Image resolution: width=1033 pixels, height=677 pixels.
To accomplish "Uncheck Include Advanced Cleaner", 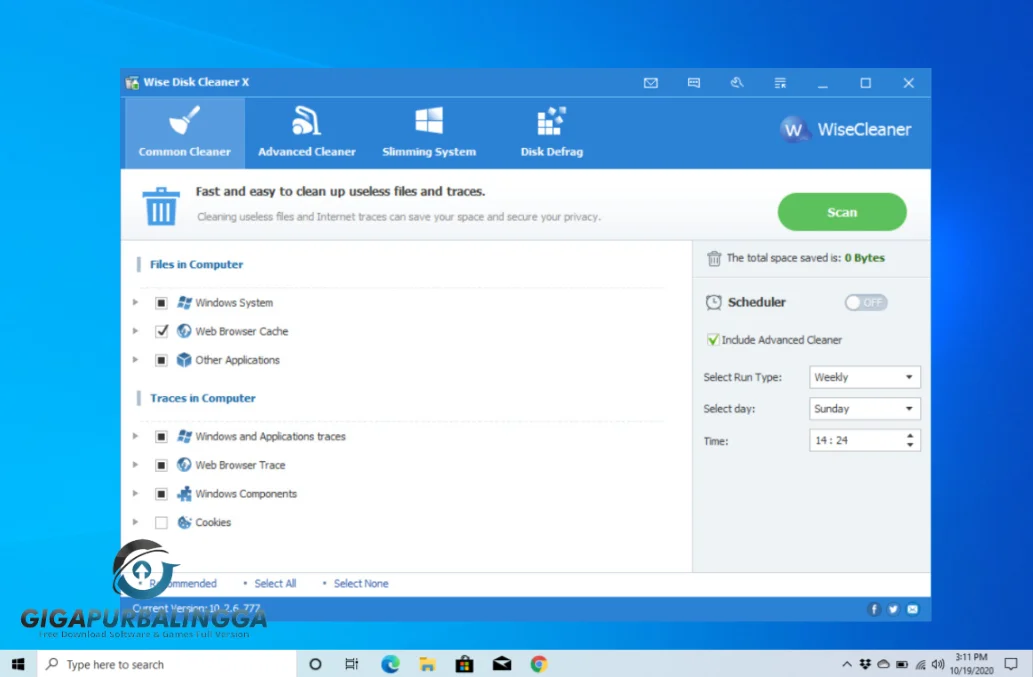I will pos(713,340).
